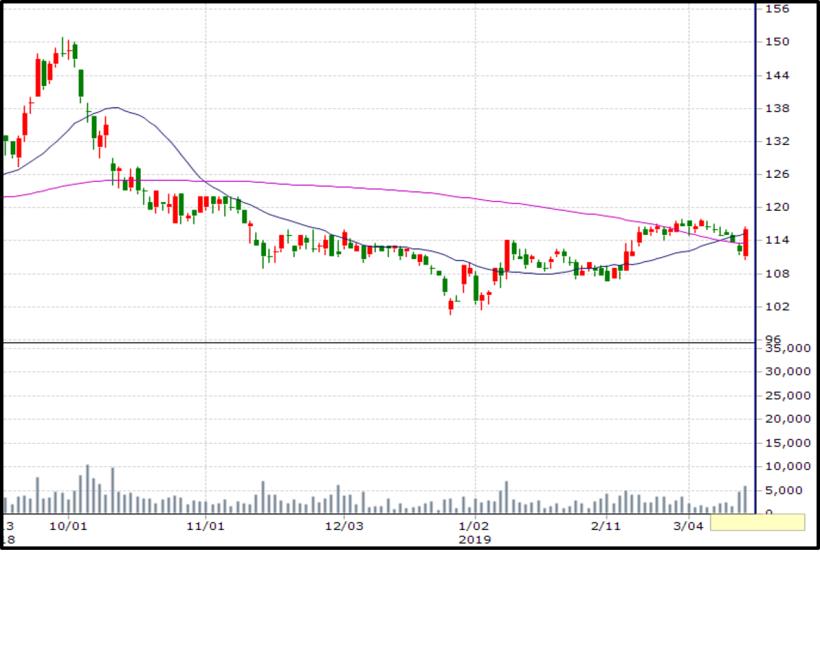The image size is (820, 655).
Task: Select the 120 price level label
Action: coord(777,207)
